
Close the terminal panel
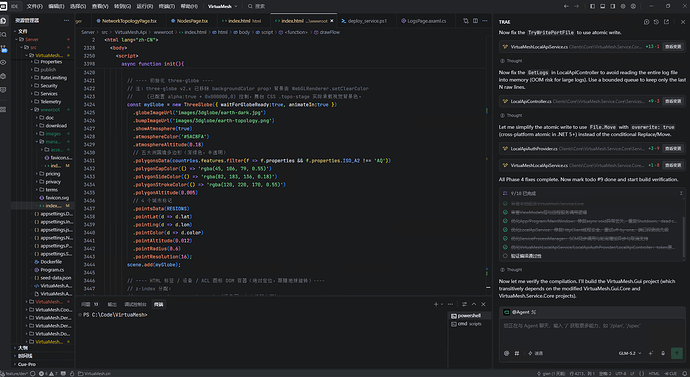483,304
